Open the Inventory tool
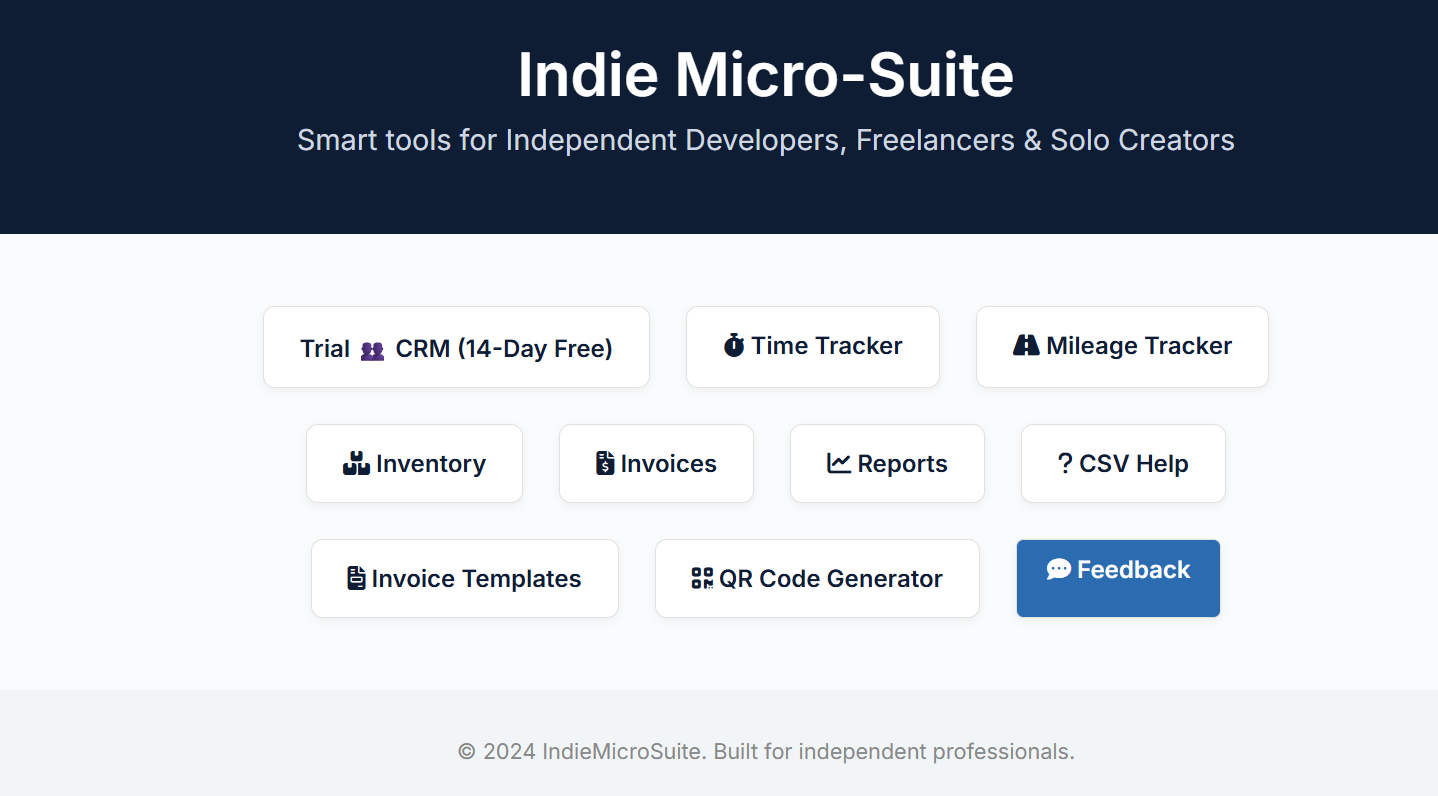Screen dimensions: 1438x796 coord(414,463)
